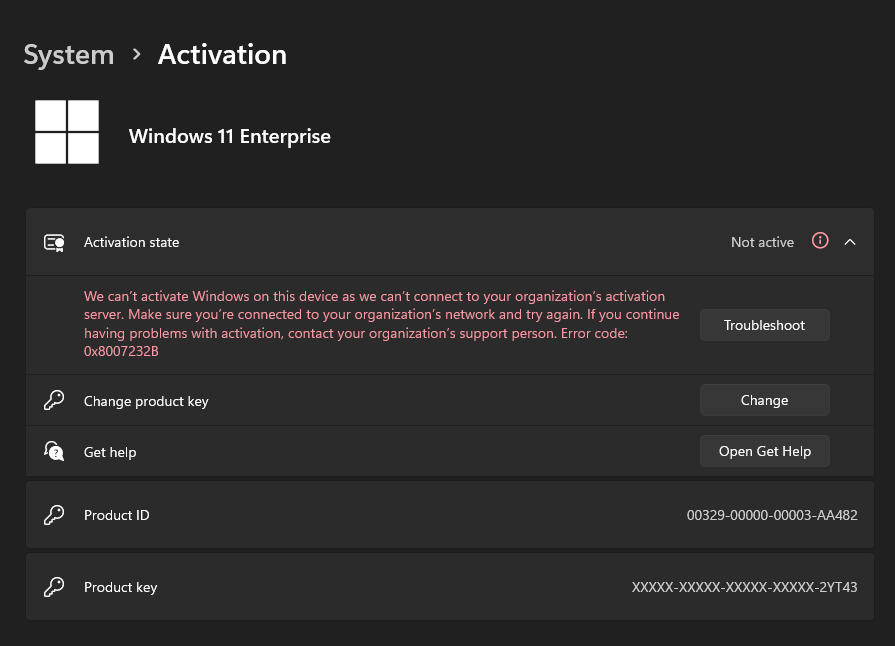The image size is (895, 646).
Task: Open Get Help via its button
Action: coord(764,451)
